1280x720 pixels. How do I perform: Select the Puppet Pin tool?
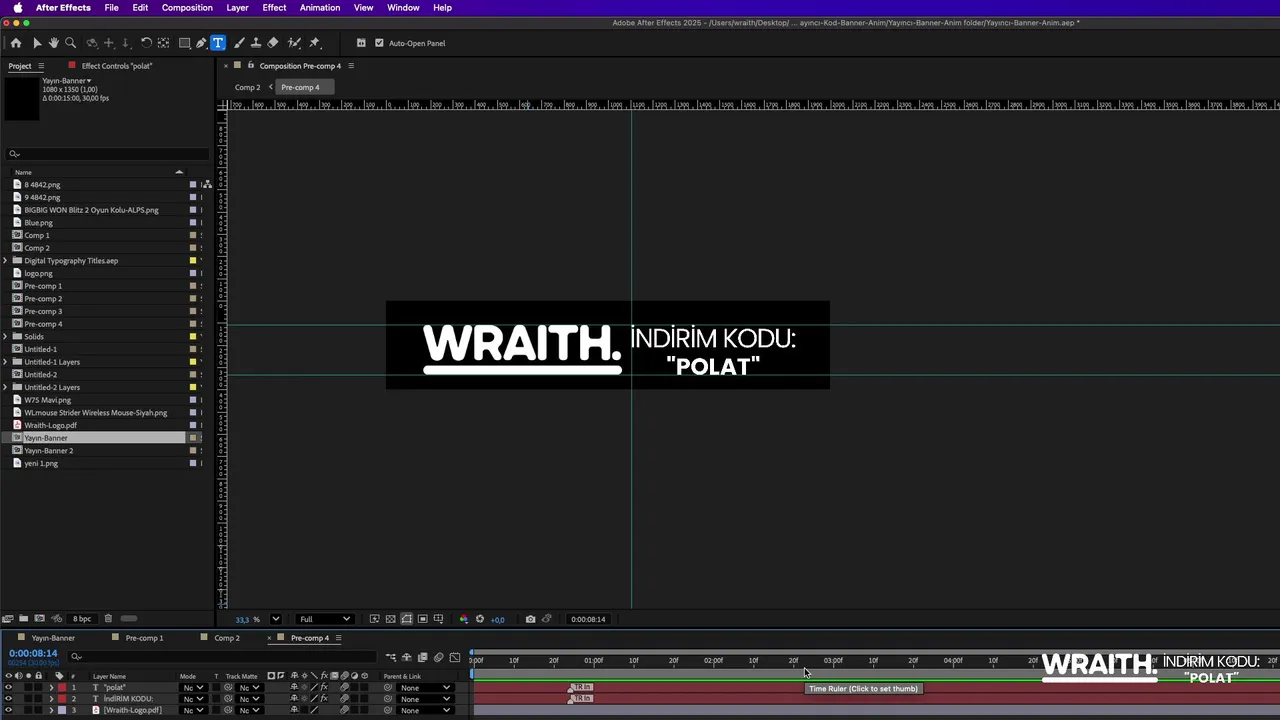(x=314, y=43)
